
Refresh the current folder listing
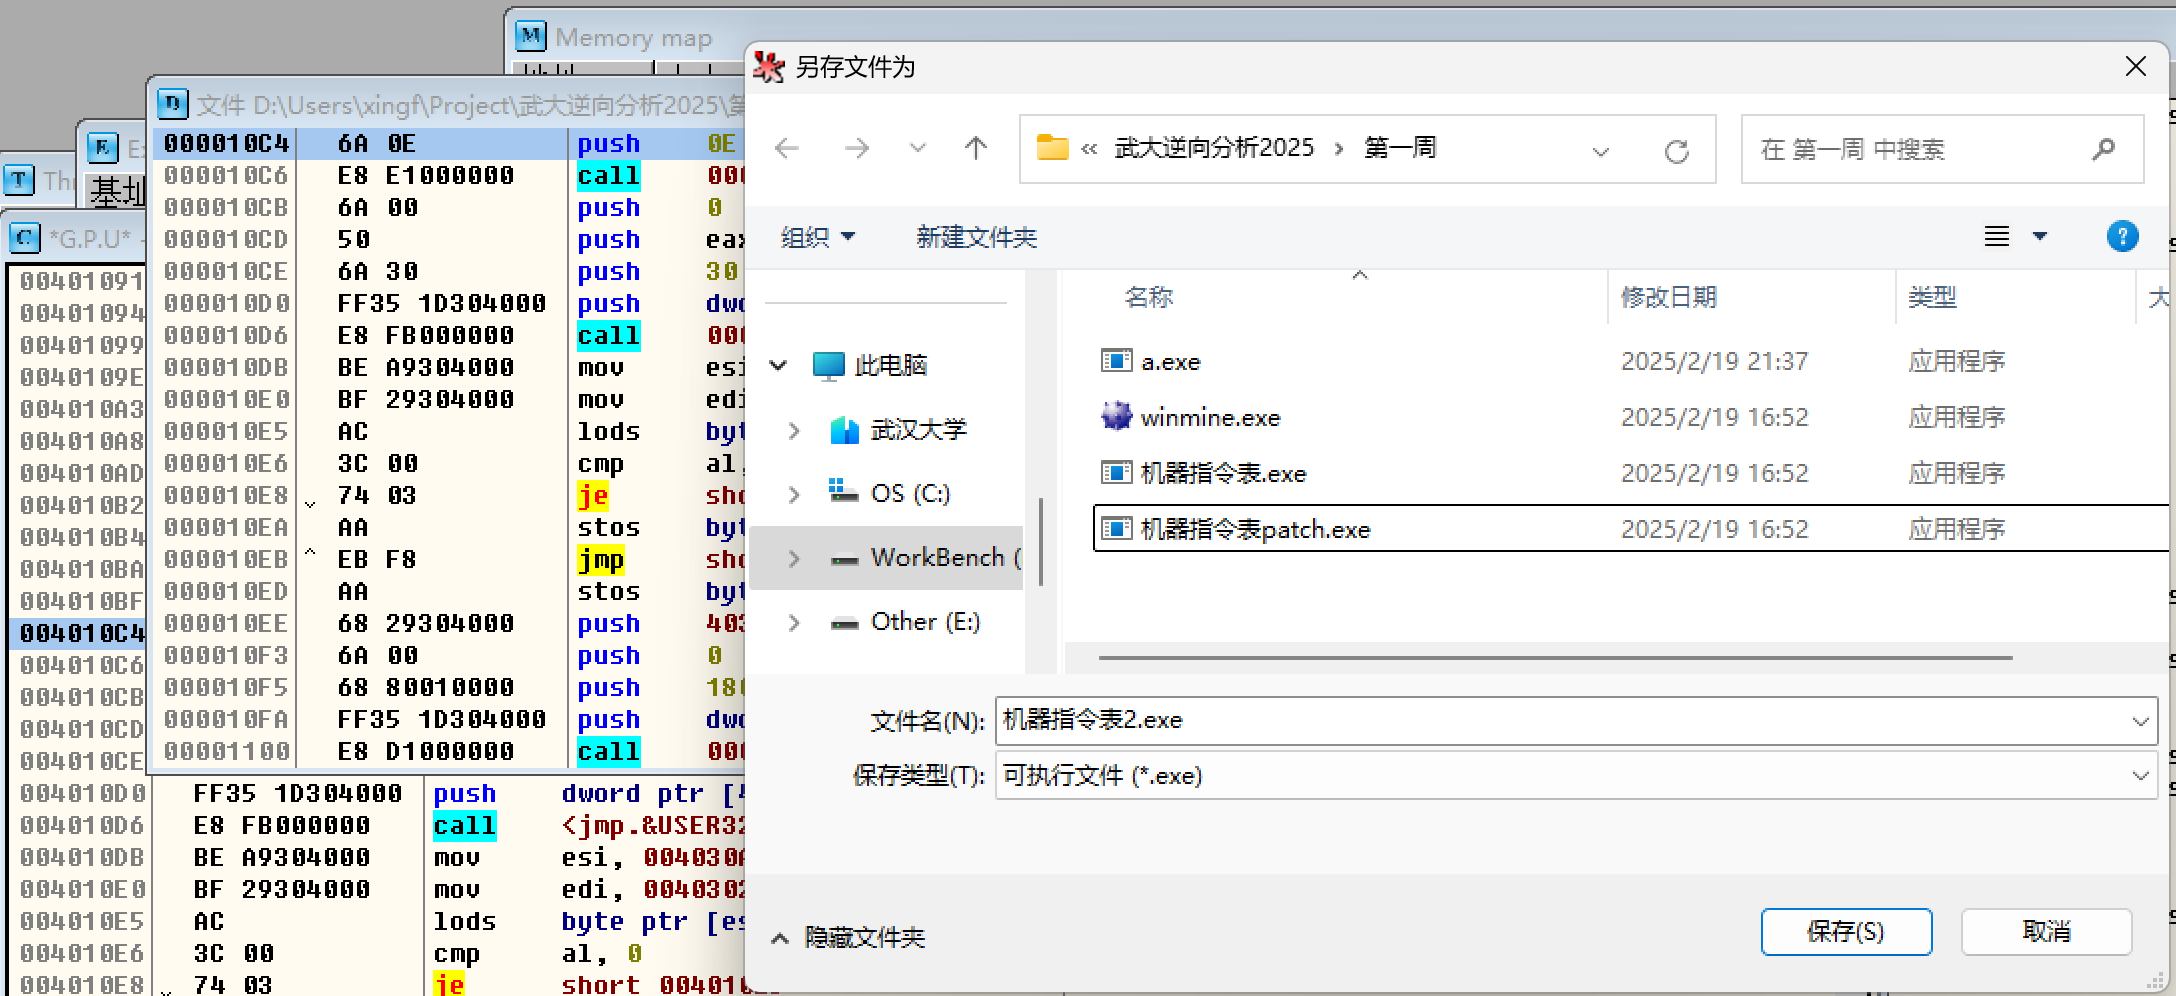(x=1676, y=151)
